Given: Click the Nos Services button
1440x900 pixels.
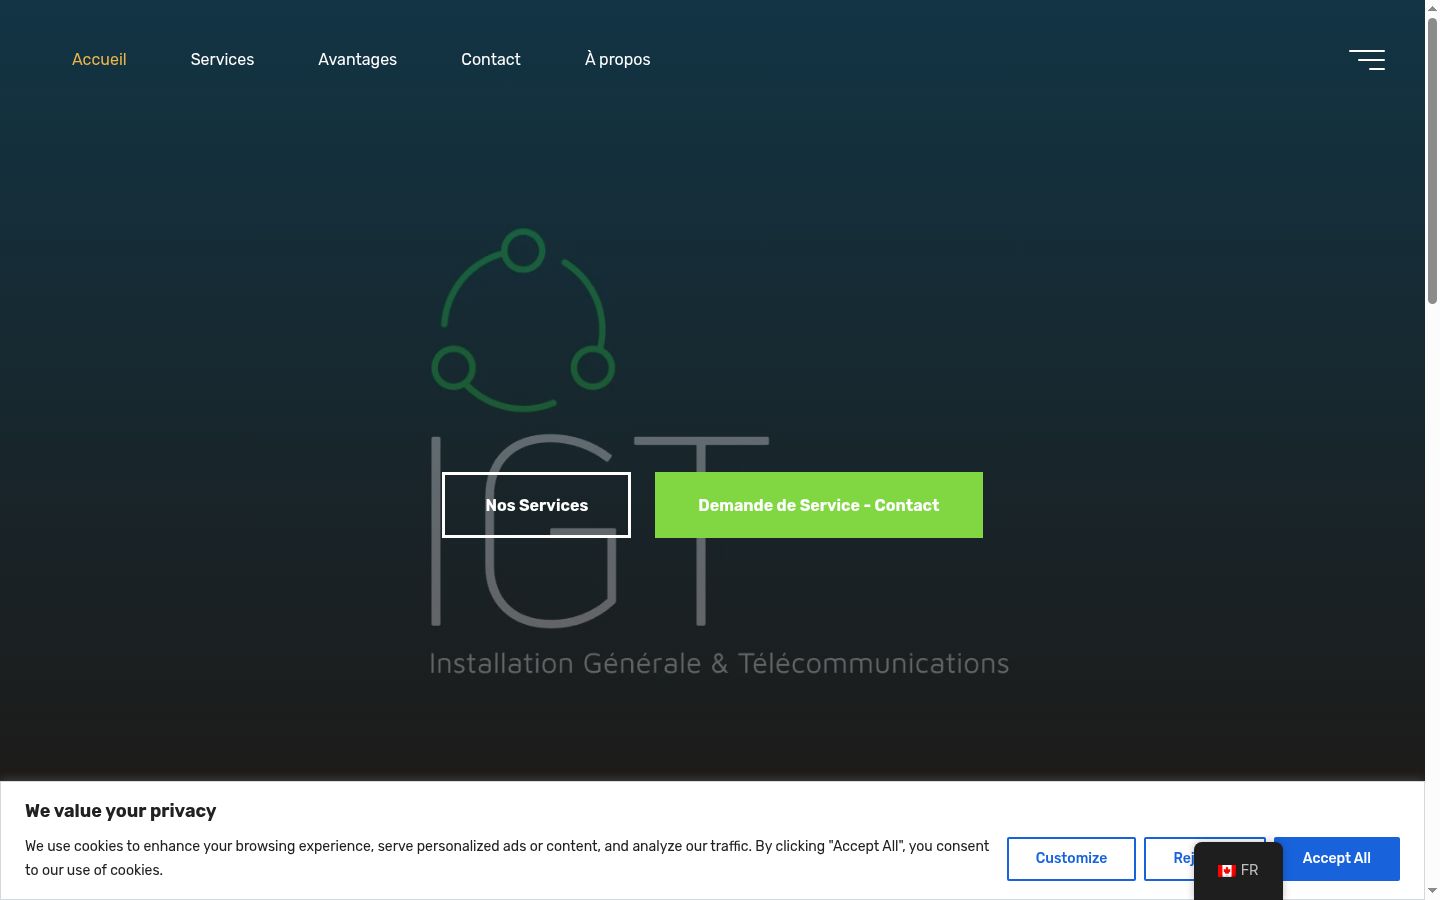Looking at the screenshot, I should pyautogui.click(x=536, y=505).
